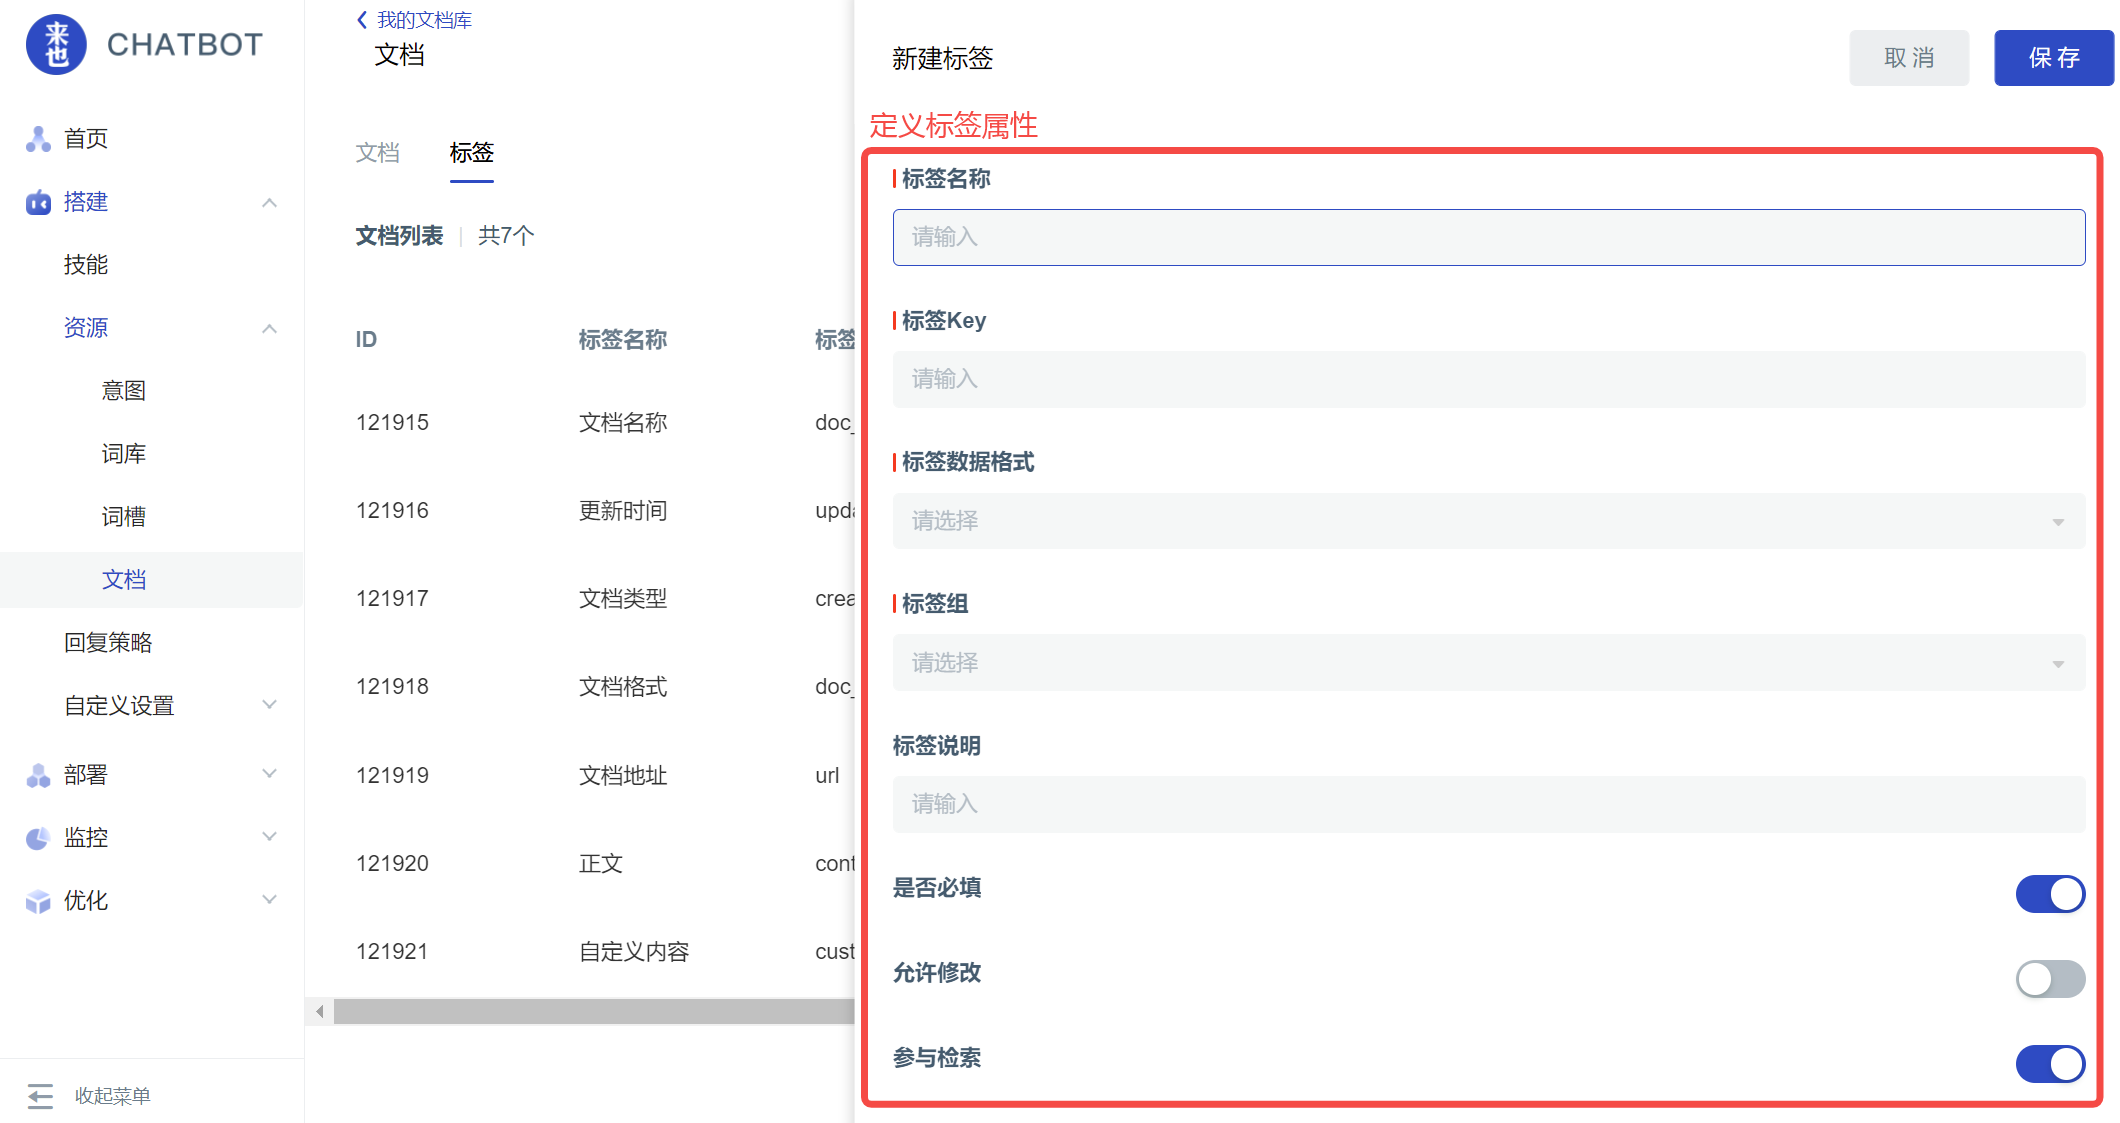Click into the 标签名称 input field
The image size is (2120, 1123).
[x=1489, y=237]
